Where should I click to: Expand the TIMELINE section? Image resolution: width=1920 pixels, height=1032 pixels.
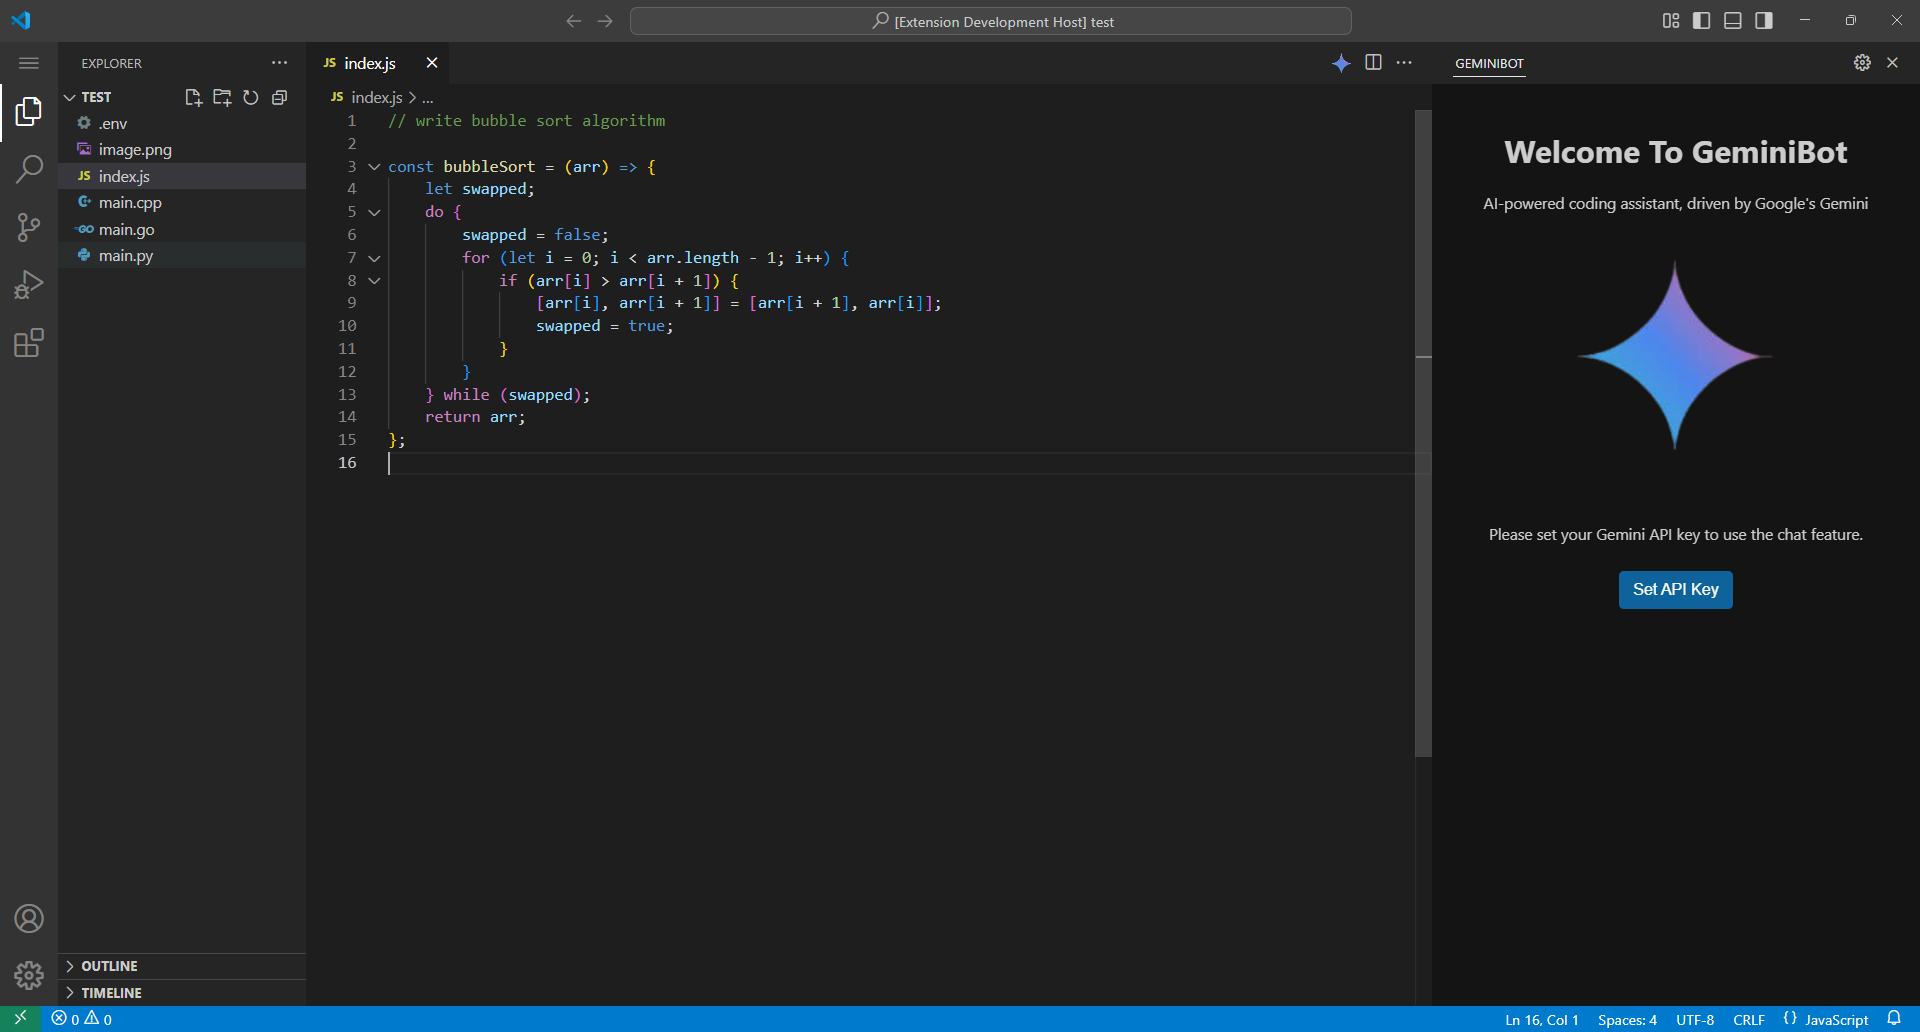click(x=111, y=993)
